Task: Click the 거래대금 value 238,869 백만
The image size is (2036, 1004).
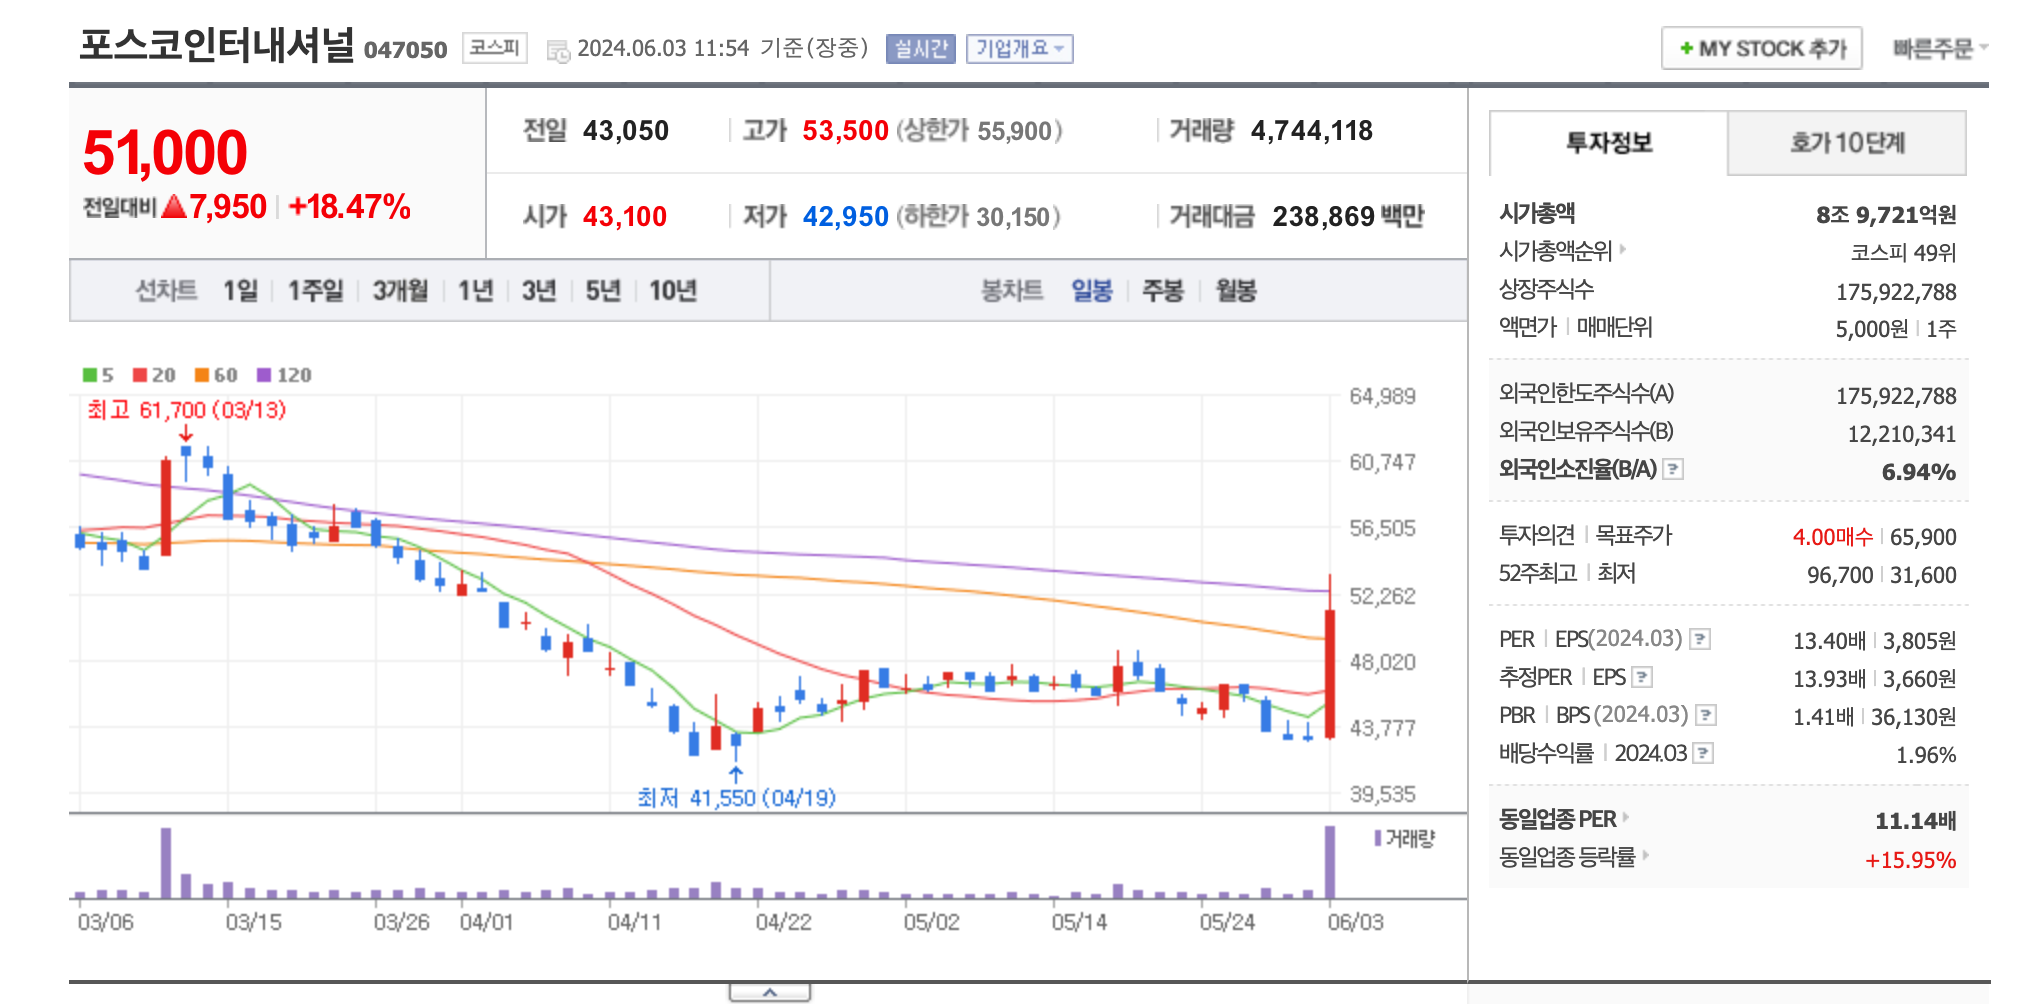Action: (x=1347, y=217)
